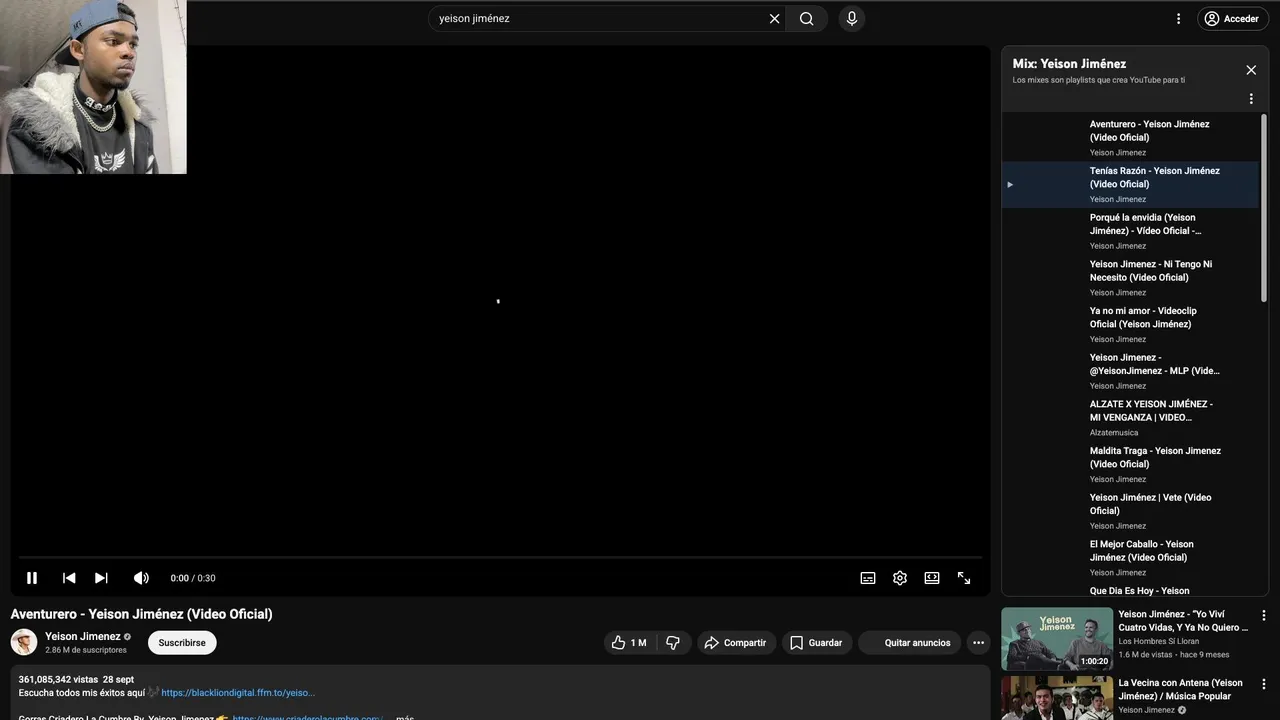The width and height of the screenshot is (1280, 720).
Task: Like the video with 1 M
Action: coord(631,643)
